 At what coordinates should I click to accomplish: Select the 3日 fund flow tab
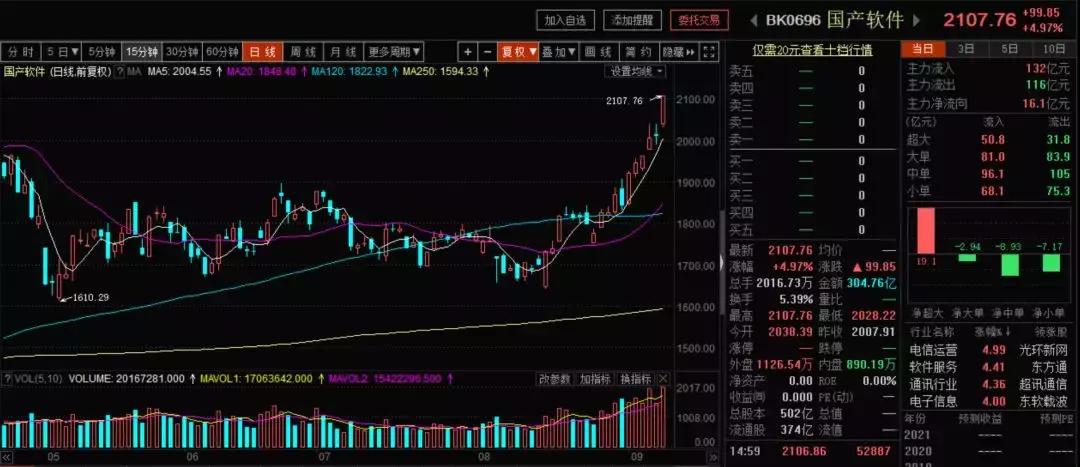(x=966, y=49)
